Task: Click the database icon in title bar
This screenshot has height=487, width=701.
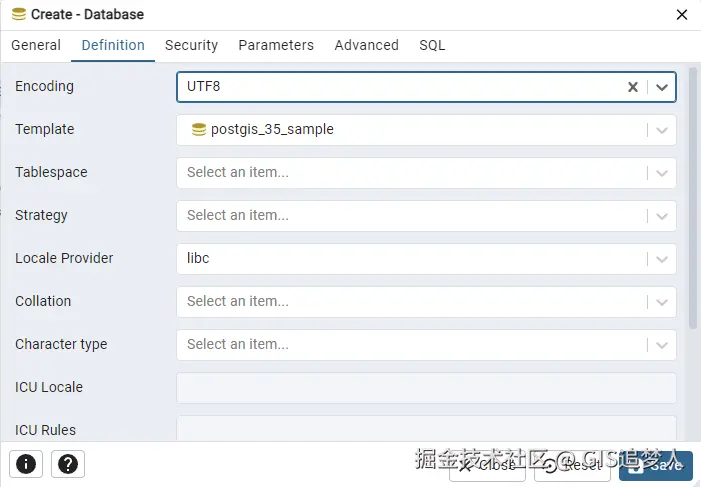Action: point(18,15)
